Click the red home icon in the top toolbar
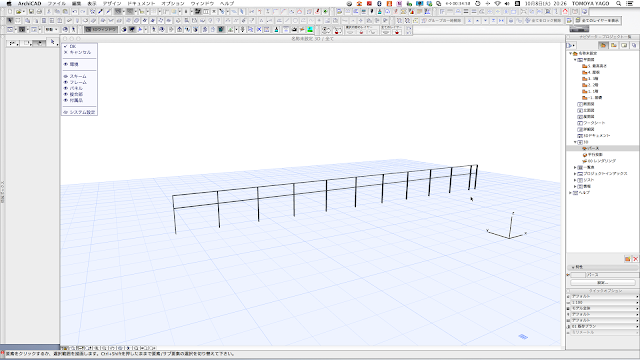Screen dimensions: 640x360 (565, 12)
